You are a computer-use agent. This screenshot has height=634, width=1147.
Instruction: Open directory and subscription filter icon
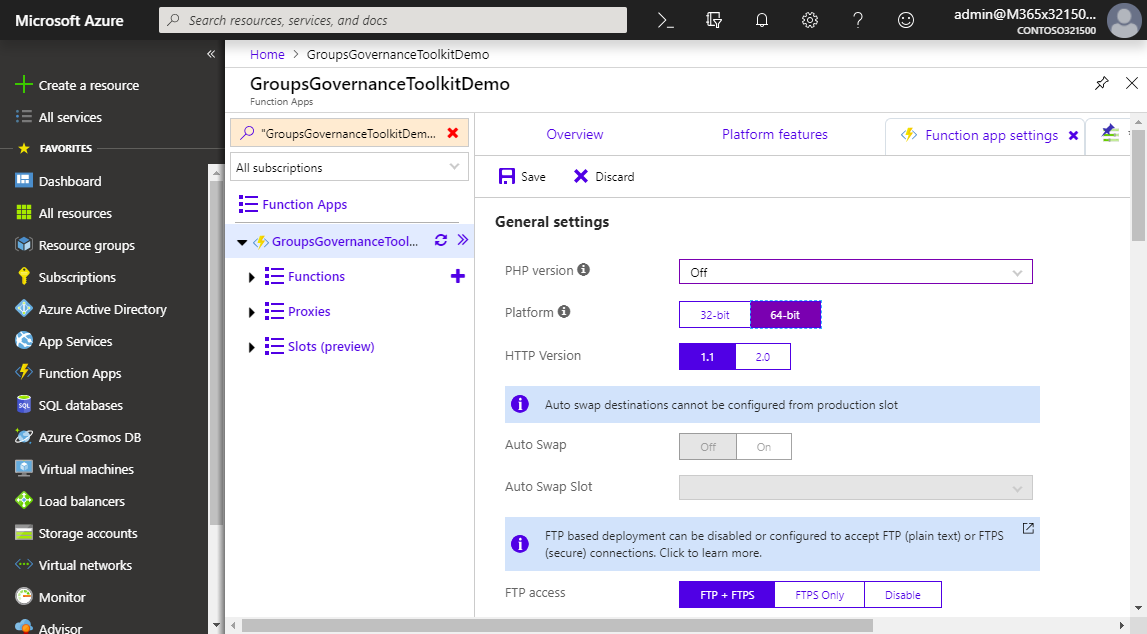[x=714, y=20]
